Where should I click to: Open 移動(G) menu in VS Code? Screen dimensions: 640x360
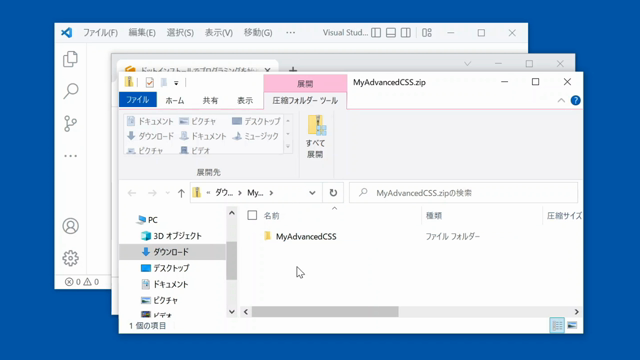(x=258, y=33)
